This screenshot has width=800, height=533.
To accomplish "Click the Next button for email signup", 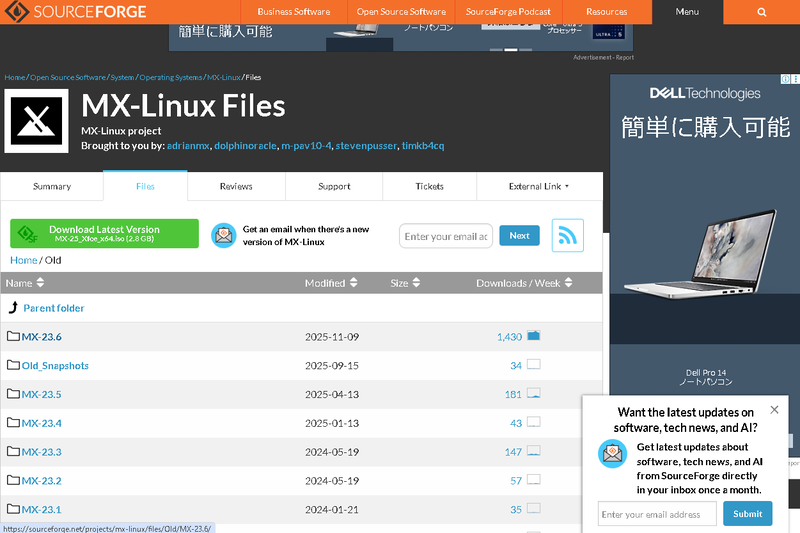I will (x=519, y=236).
